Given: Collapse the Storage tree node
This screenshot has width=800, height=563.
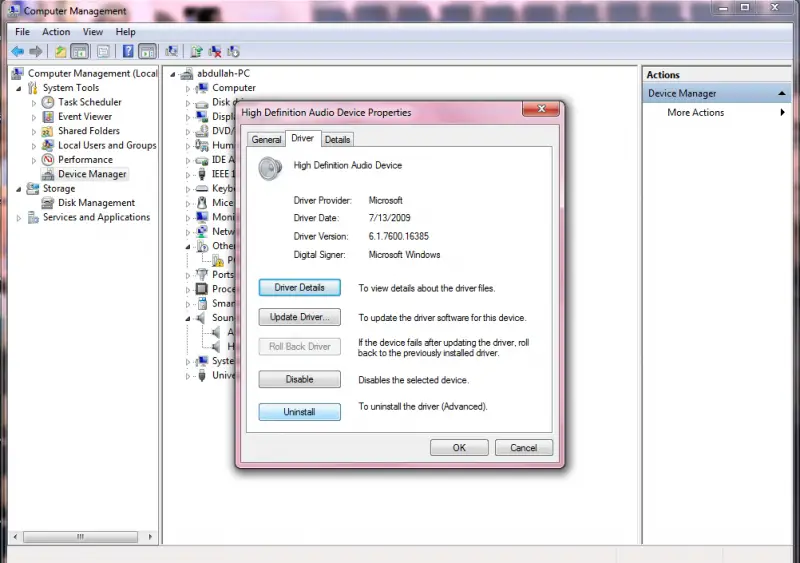Looking at the screenshot, I should [19, 189].
